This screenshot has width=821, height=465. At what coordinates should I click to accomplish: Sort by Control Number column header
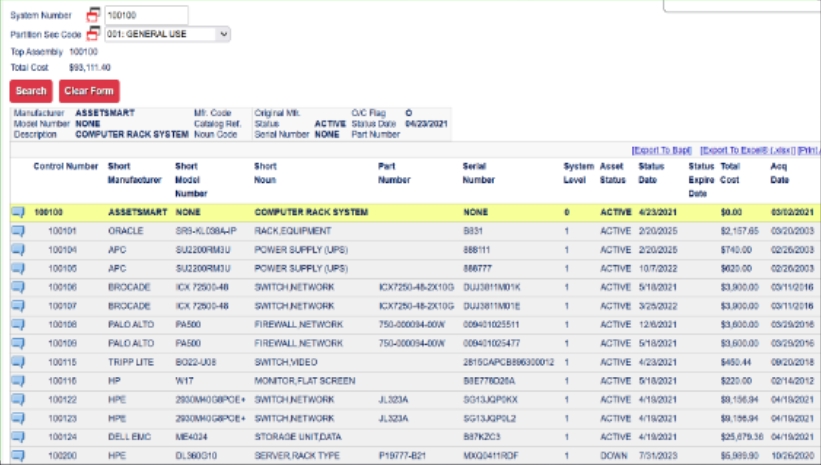[66, 167]
